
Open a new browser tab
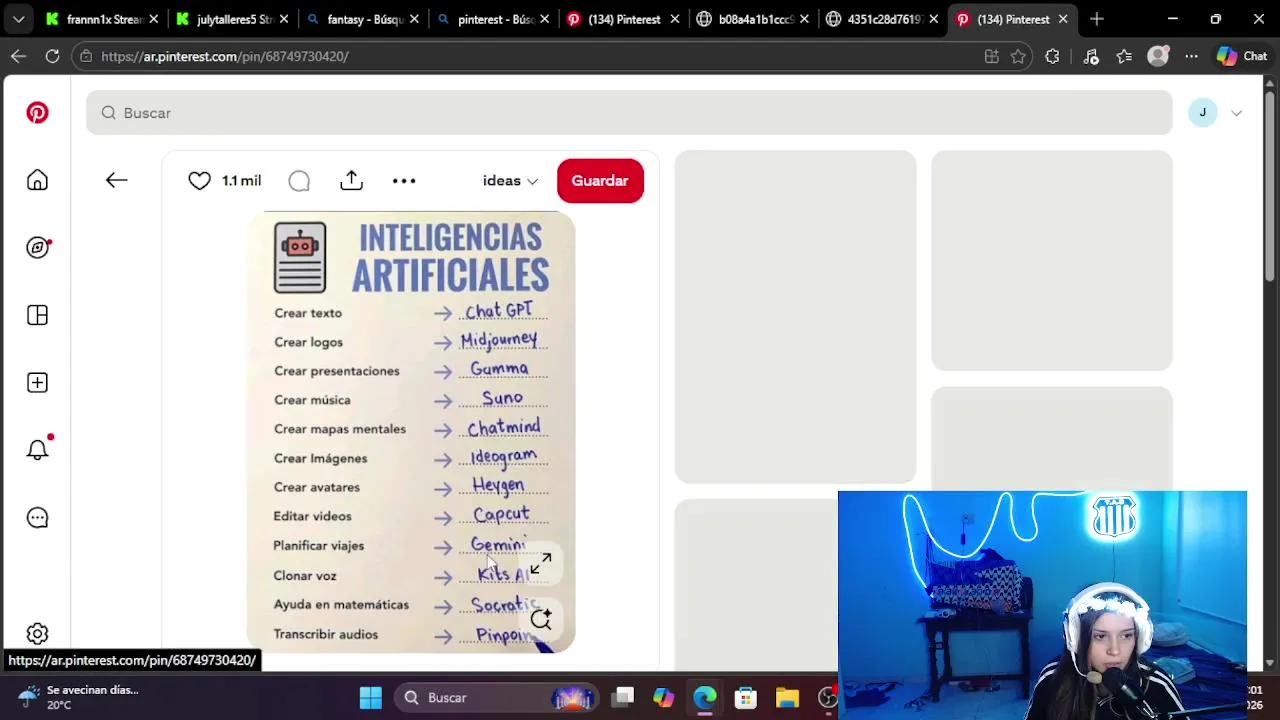pos(1097,19)
